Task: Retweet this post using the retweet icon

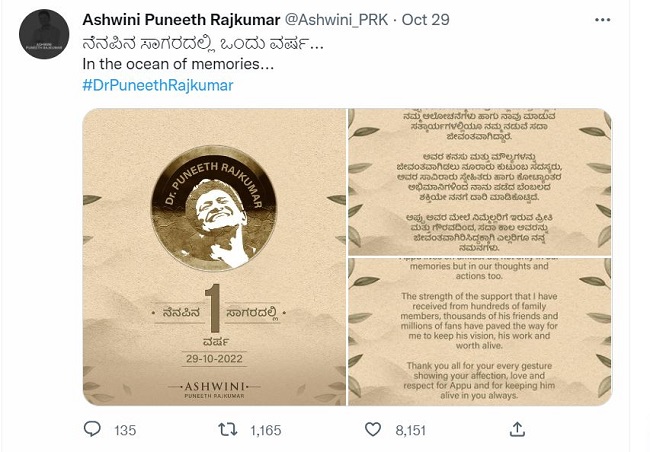Action: [228, 429]
